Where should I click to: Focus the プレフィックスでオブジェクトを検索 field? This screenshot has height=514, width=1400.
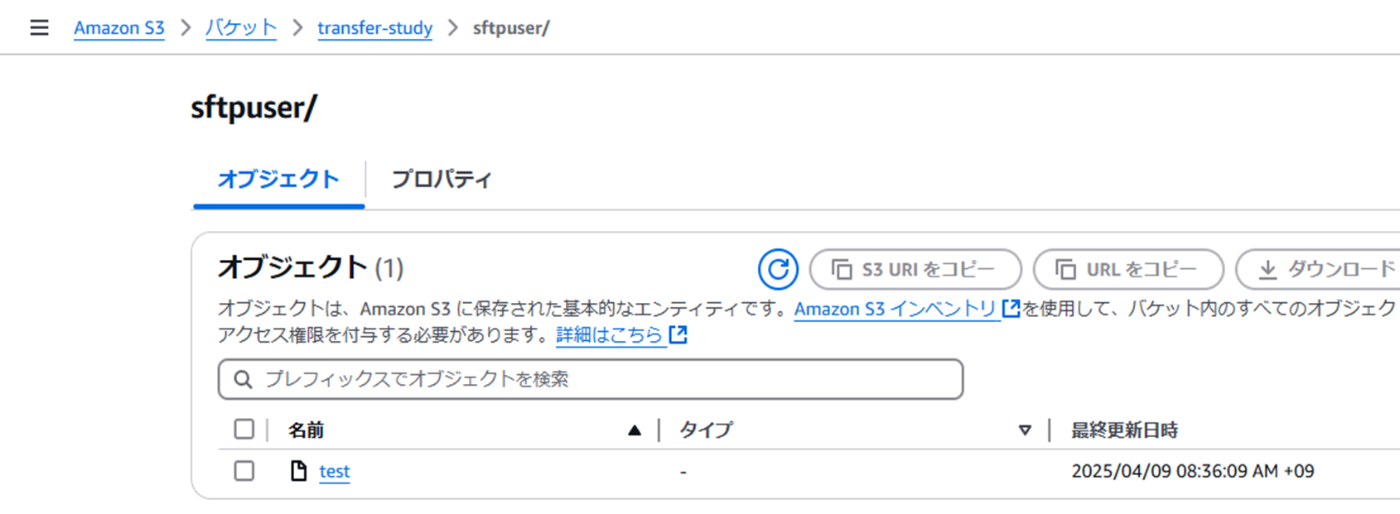(x=591, y=380)
